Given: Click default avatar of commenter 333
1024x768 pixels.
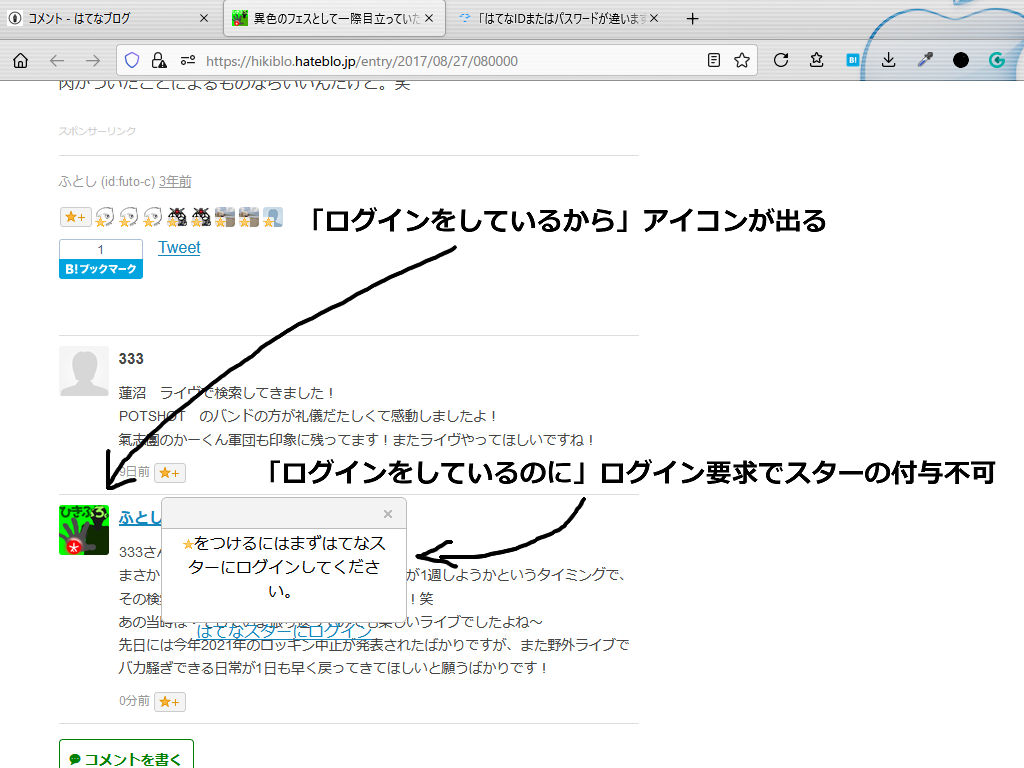Looking at the screenshot, I should (x=84, y=371).
